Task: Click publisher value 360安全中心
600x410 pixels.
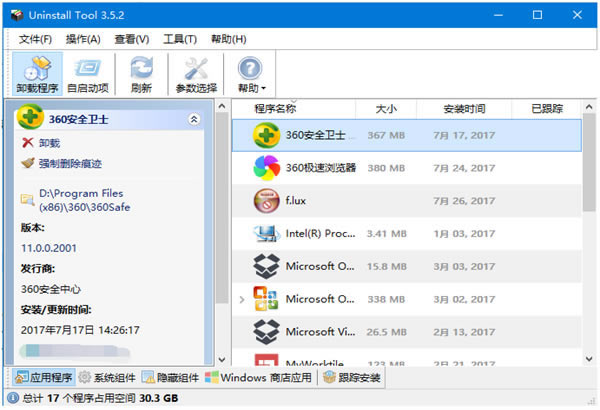Action: [51, 289]
